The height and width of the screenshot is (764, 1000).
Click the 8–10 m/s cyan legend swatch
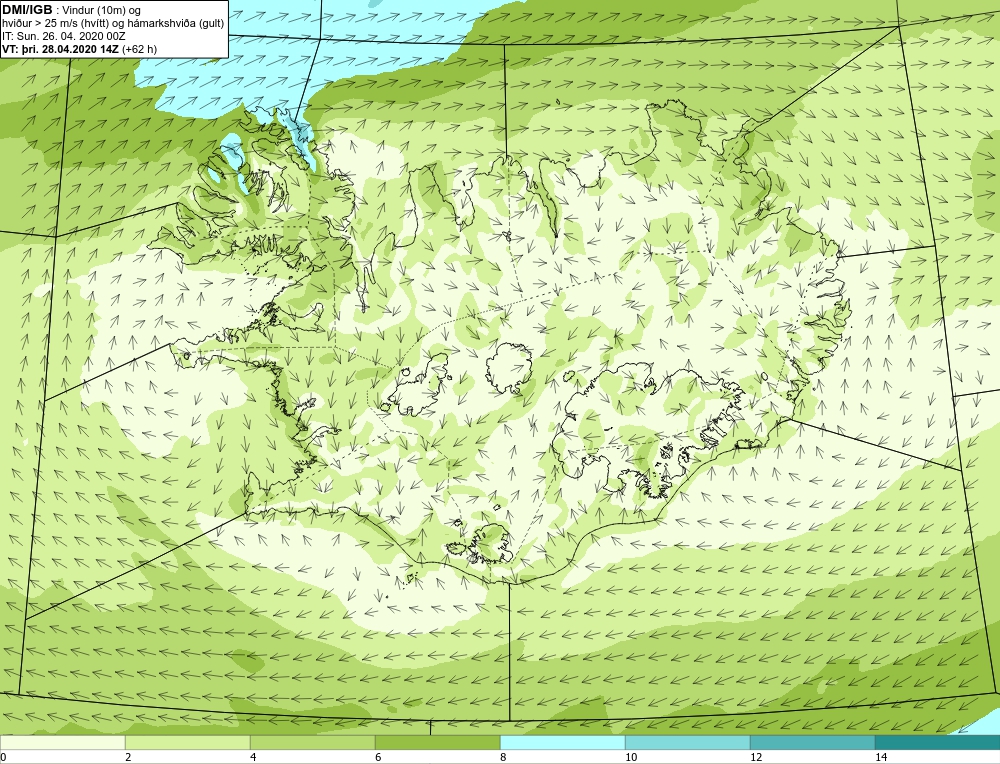562,742
